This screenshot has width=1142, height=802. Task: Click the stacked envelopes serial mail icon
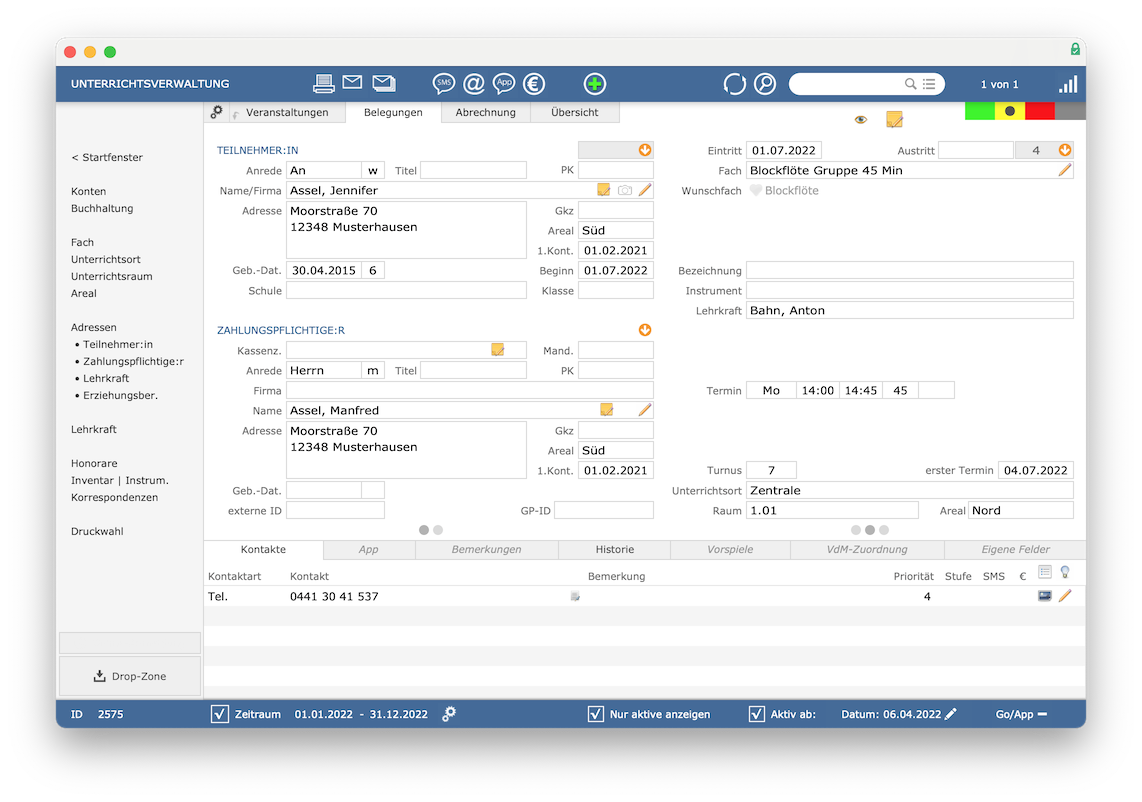385,83
